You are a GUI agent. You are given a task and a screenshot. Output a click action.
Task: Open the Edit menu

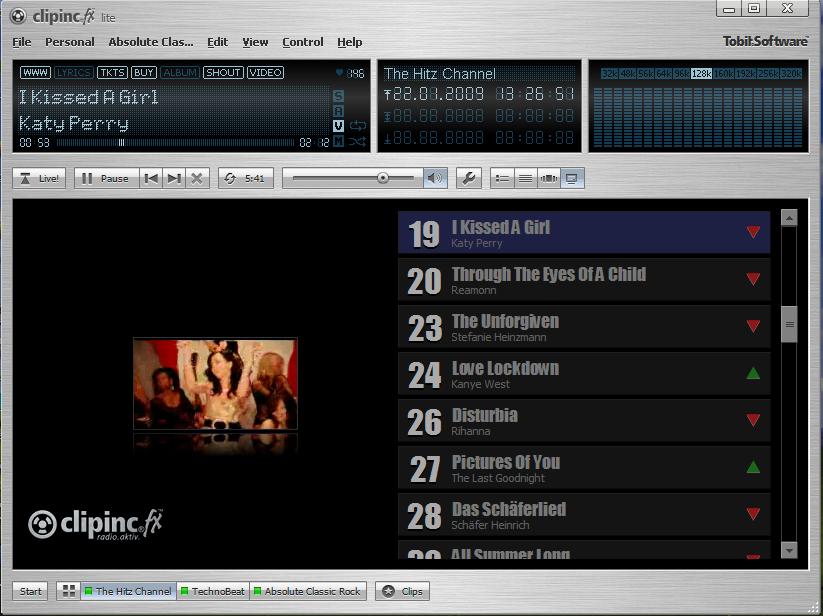click(x=217, y=42)
